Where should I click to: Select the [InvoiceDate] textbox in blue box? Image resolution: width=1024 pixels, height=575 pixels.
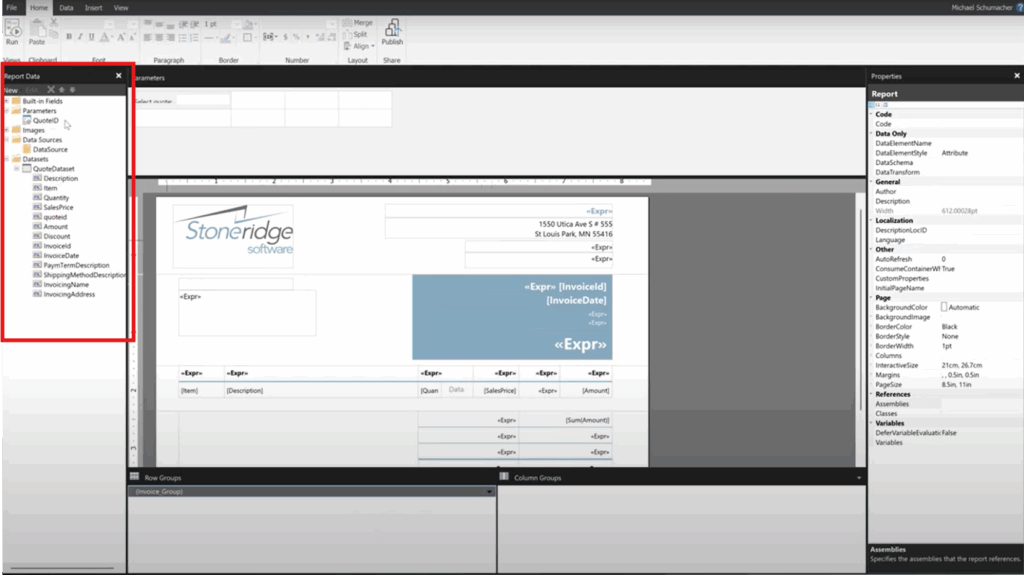[x=576, y=301]
